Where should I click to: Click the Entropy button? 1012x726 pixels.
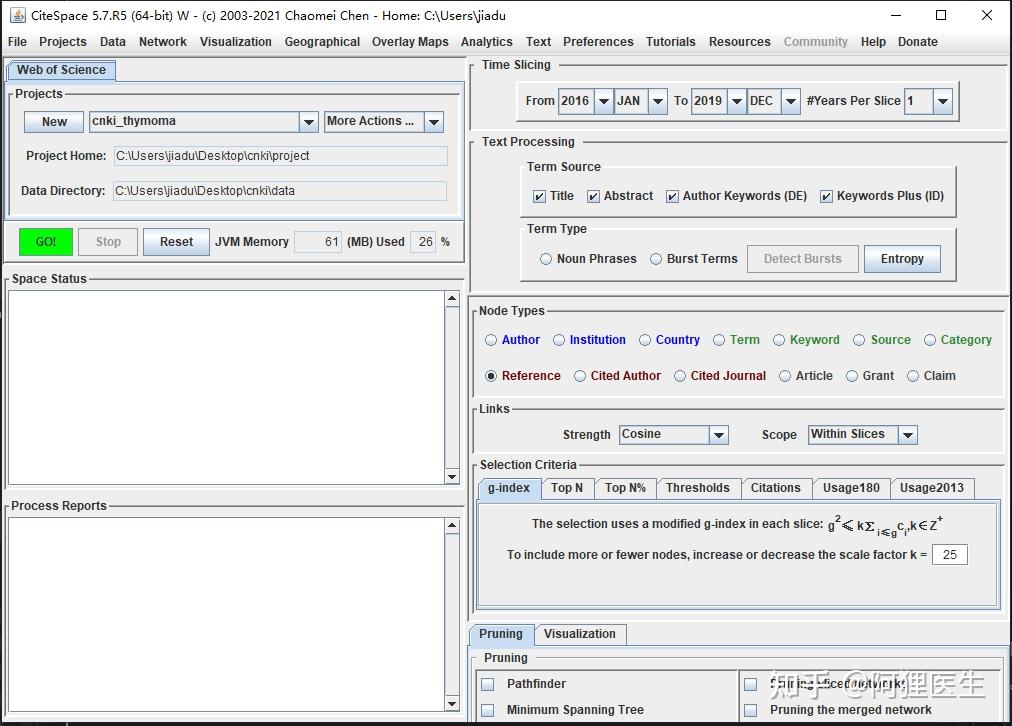tap(902, 259)
